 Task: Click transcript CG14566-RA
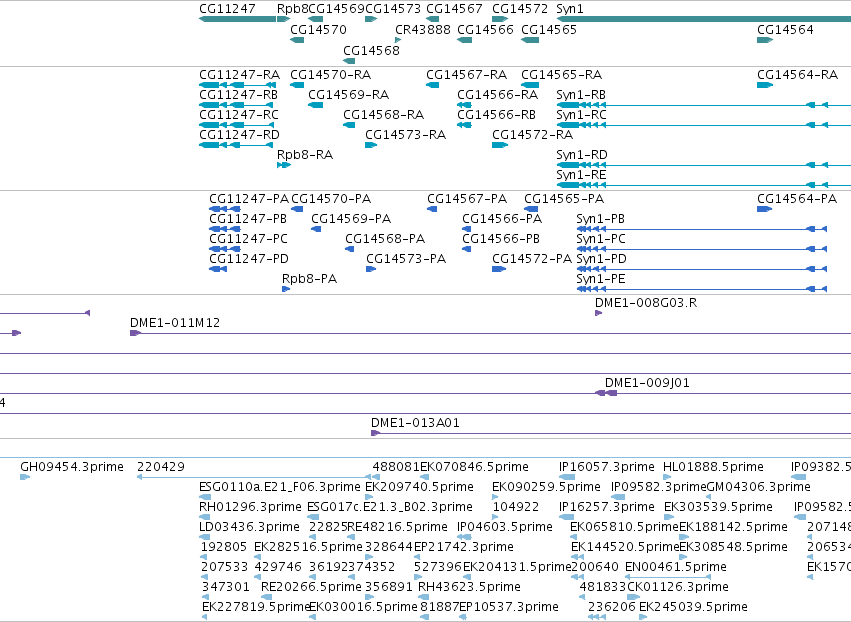(x=497, y=94)
